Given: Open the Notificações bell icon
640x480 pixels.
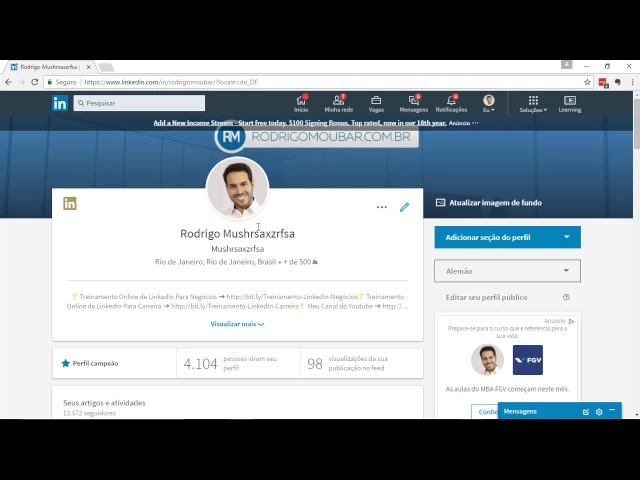Looking at the screenshot, I should [451, 104].
